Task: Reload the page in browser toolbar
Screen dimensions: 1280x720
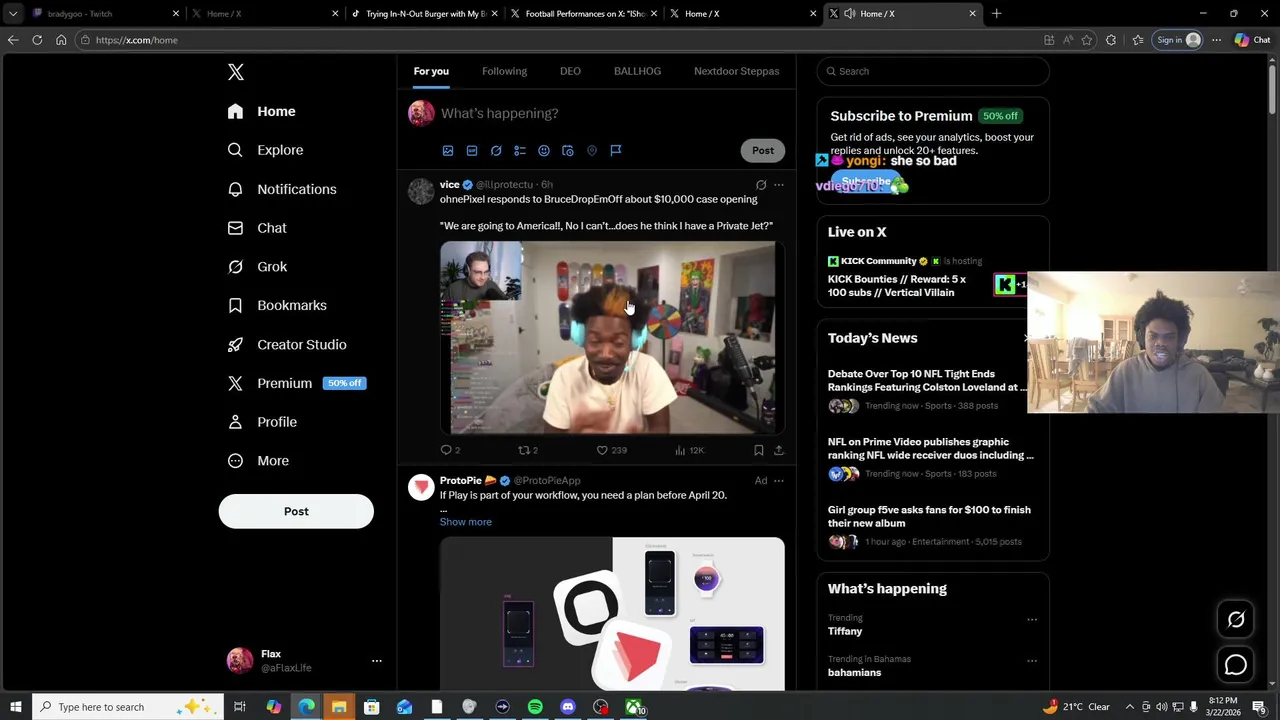Action: [37, 40]
